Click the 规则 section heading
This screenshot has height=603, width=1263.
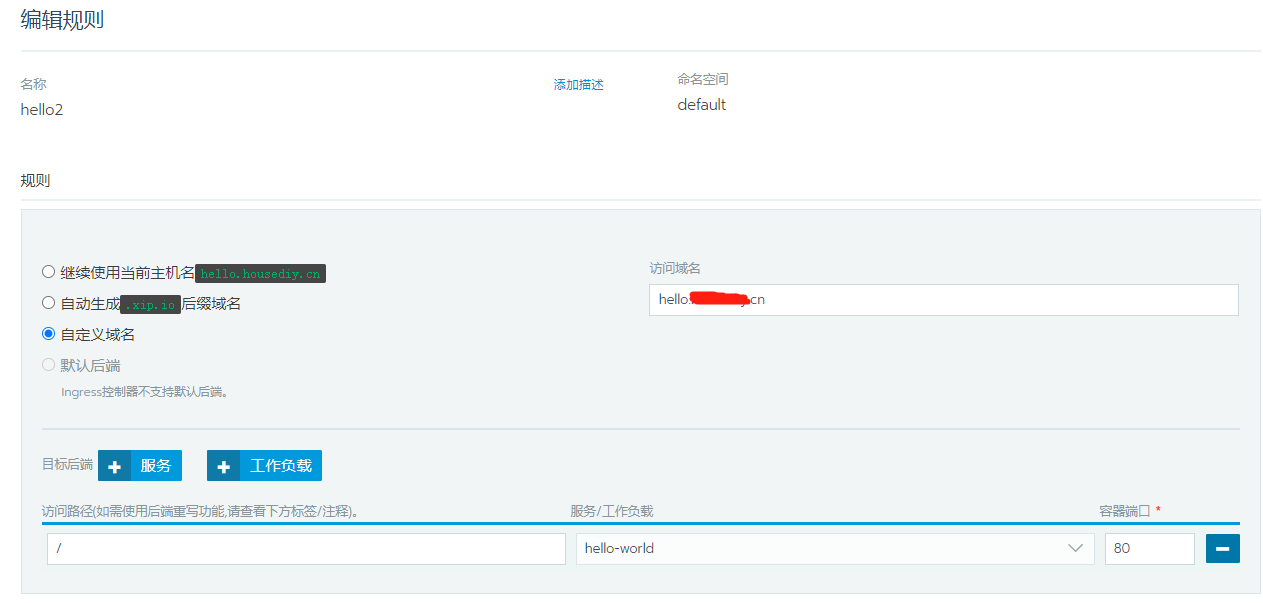click(35, 181)
